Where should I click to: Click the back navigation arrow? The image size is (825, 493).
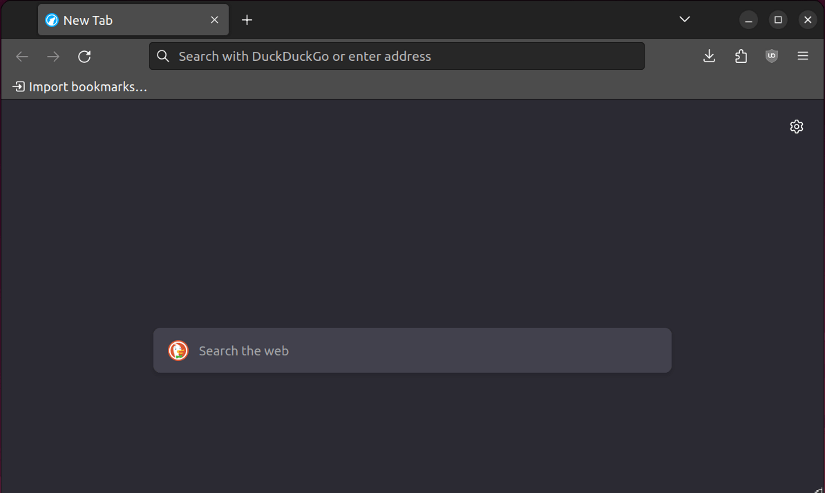tap(22, 56)
